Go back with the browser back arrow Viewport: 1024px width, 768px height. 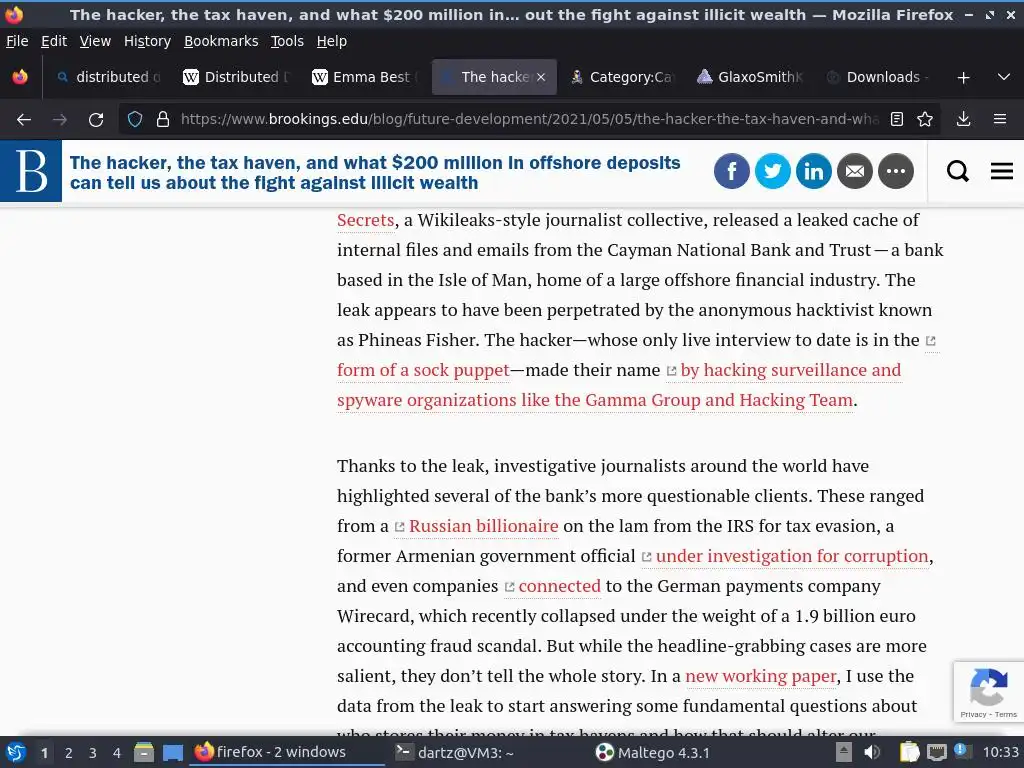pyautogui.click(x=24, y=120)
